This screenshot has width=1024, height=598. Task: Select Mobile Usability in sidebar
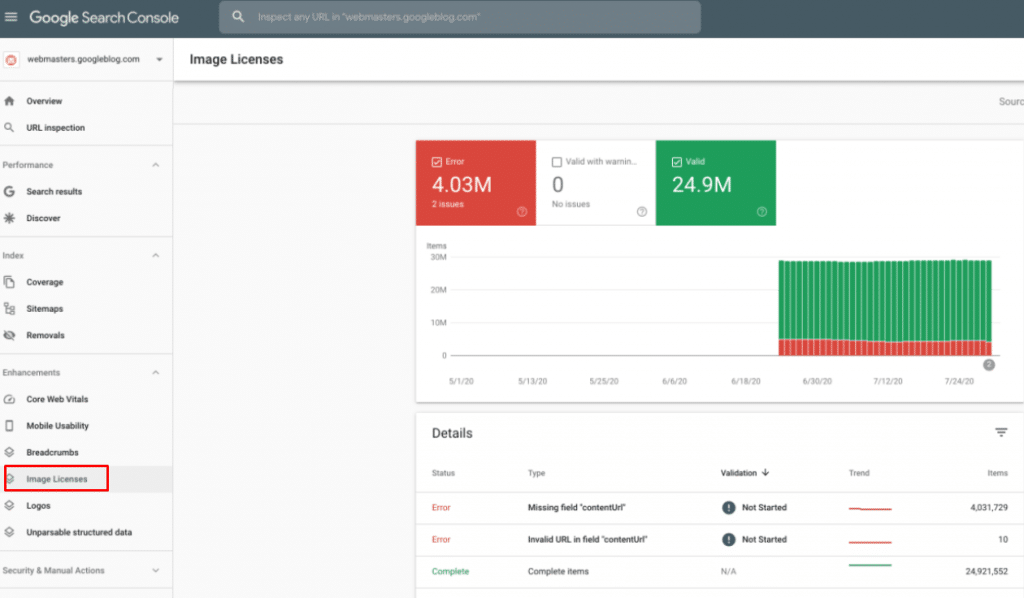[57, 426]
